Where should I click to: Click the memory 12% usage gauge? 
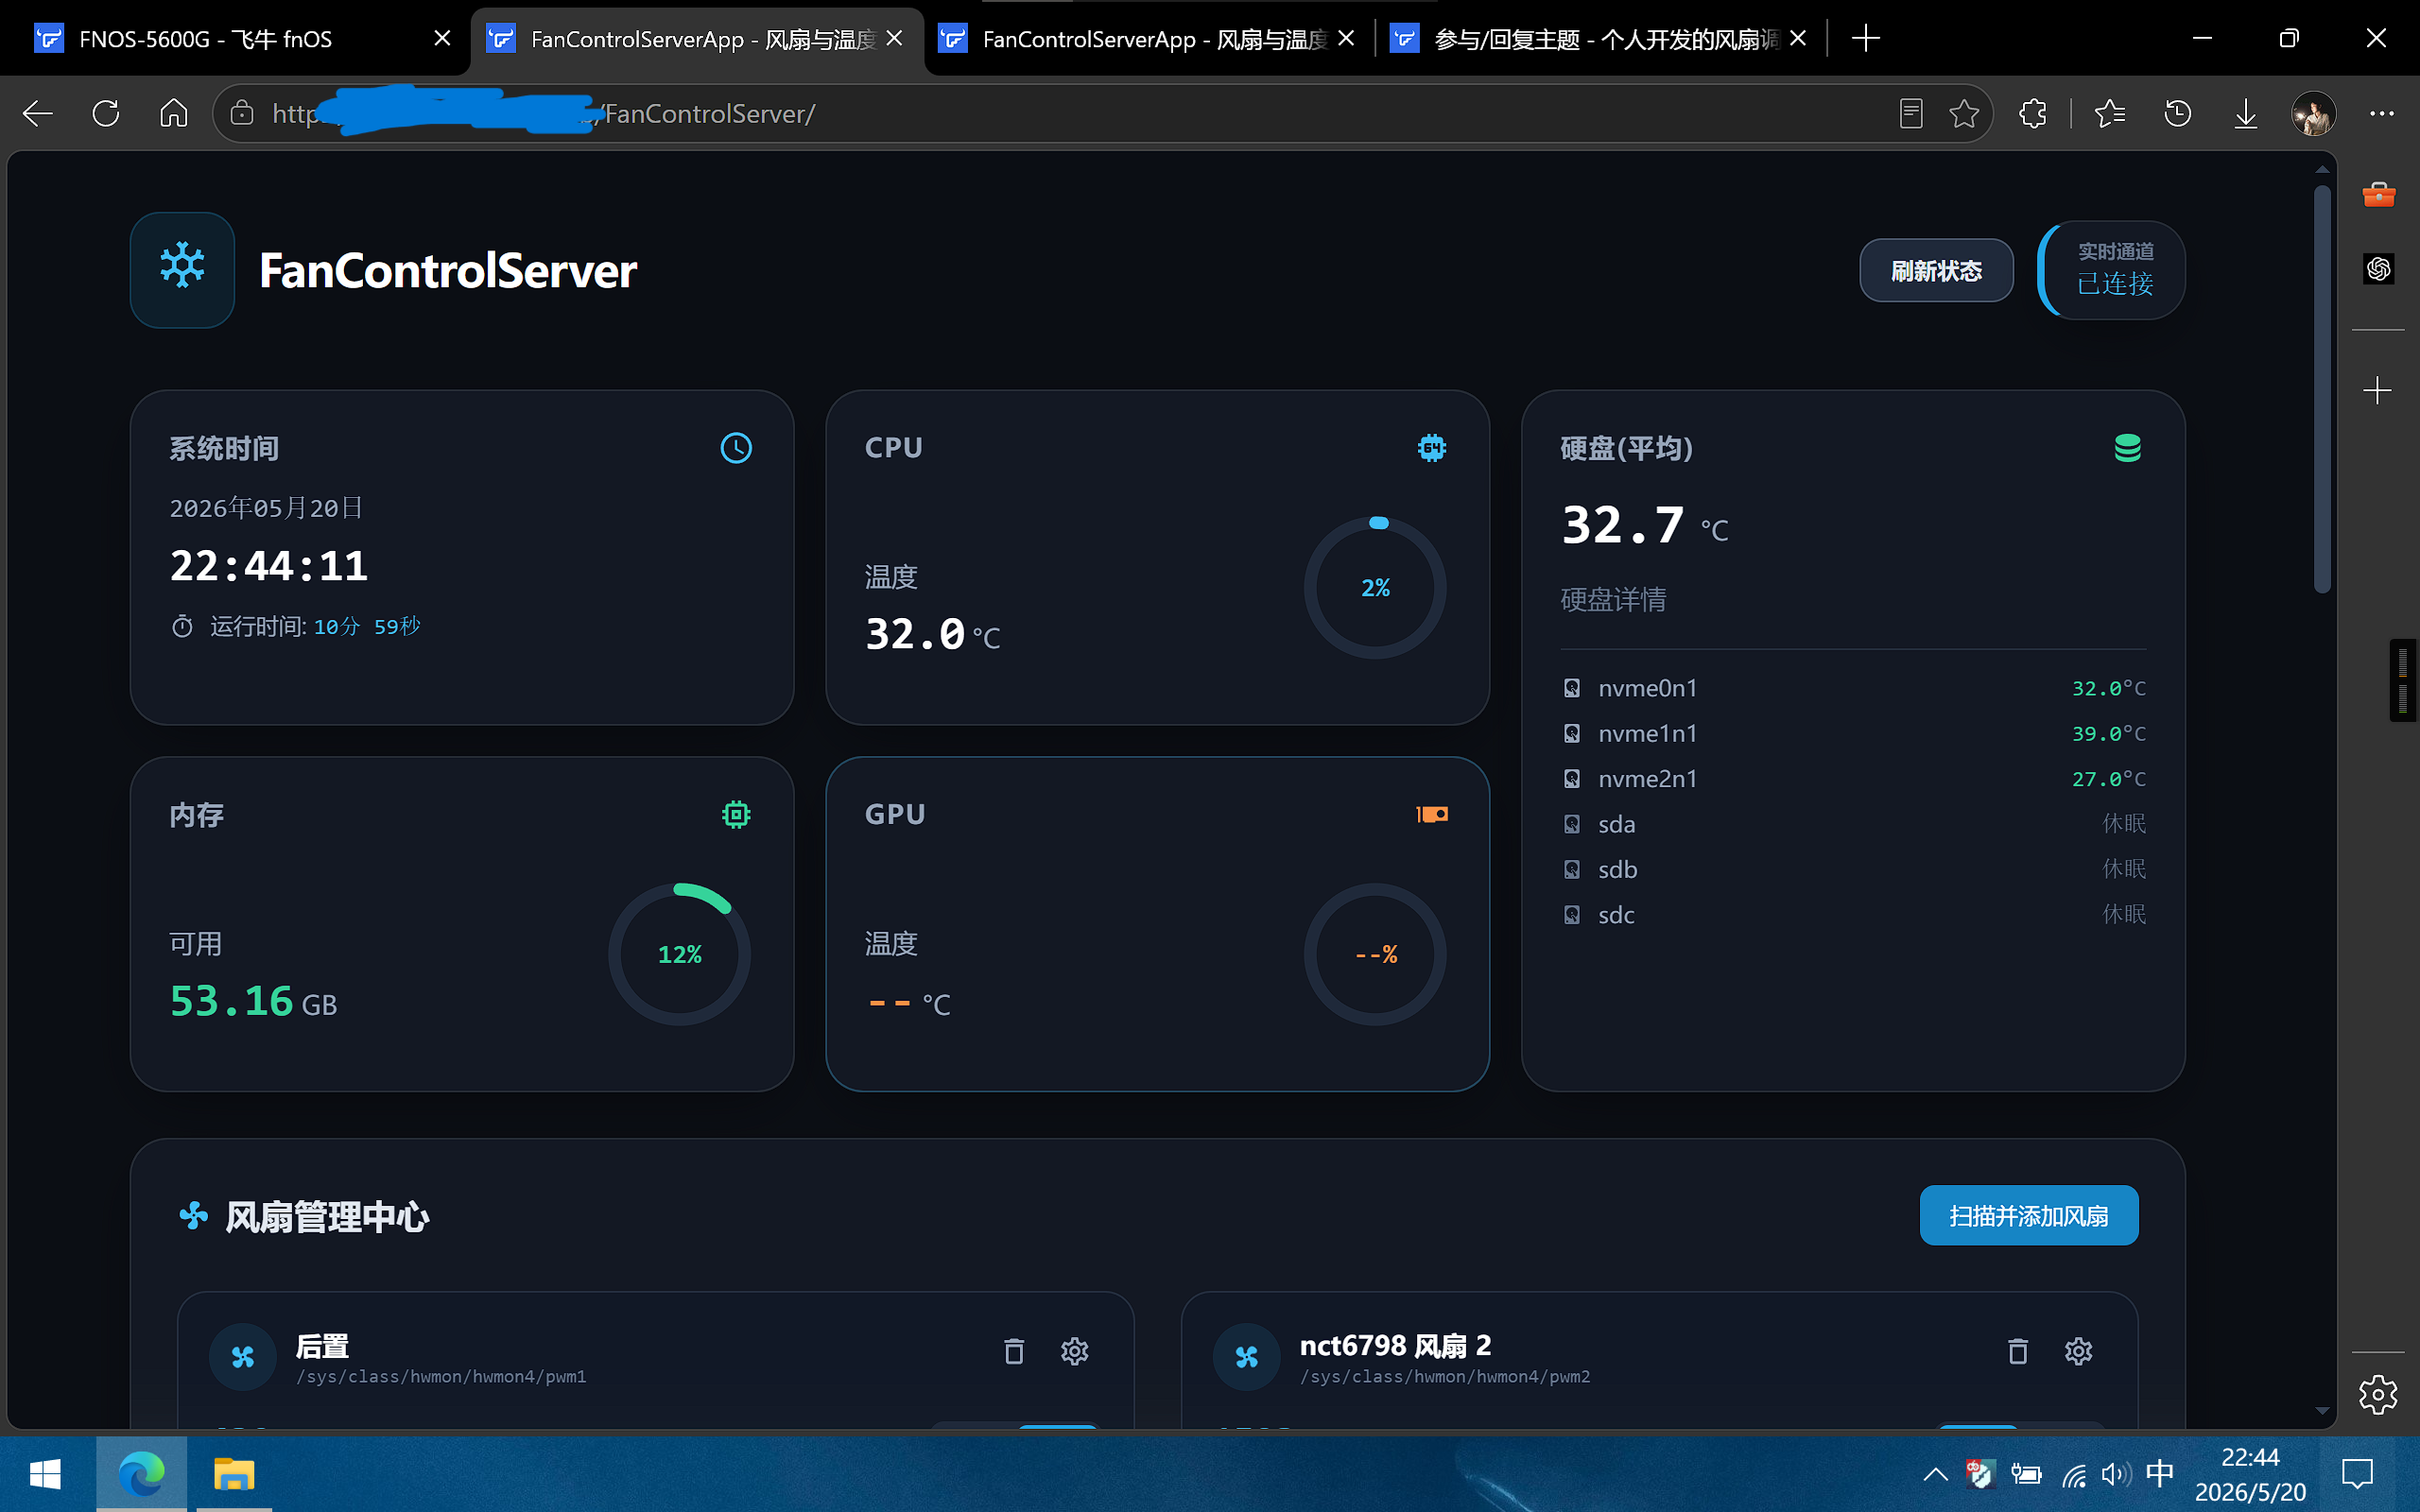679,954
